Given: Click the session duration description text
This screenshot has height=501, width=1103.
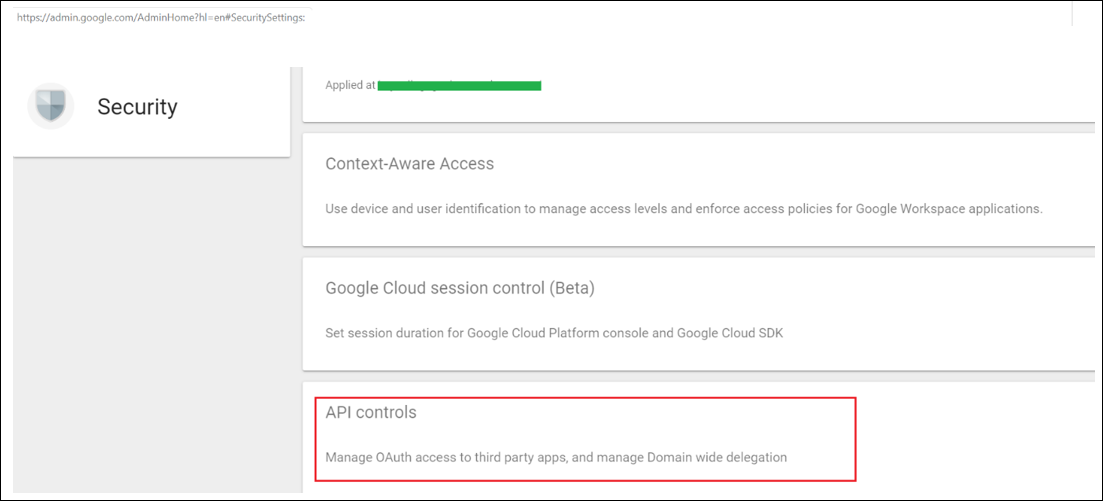Looking at the screenshot, I should (554, 333).
